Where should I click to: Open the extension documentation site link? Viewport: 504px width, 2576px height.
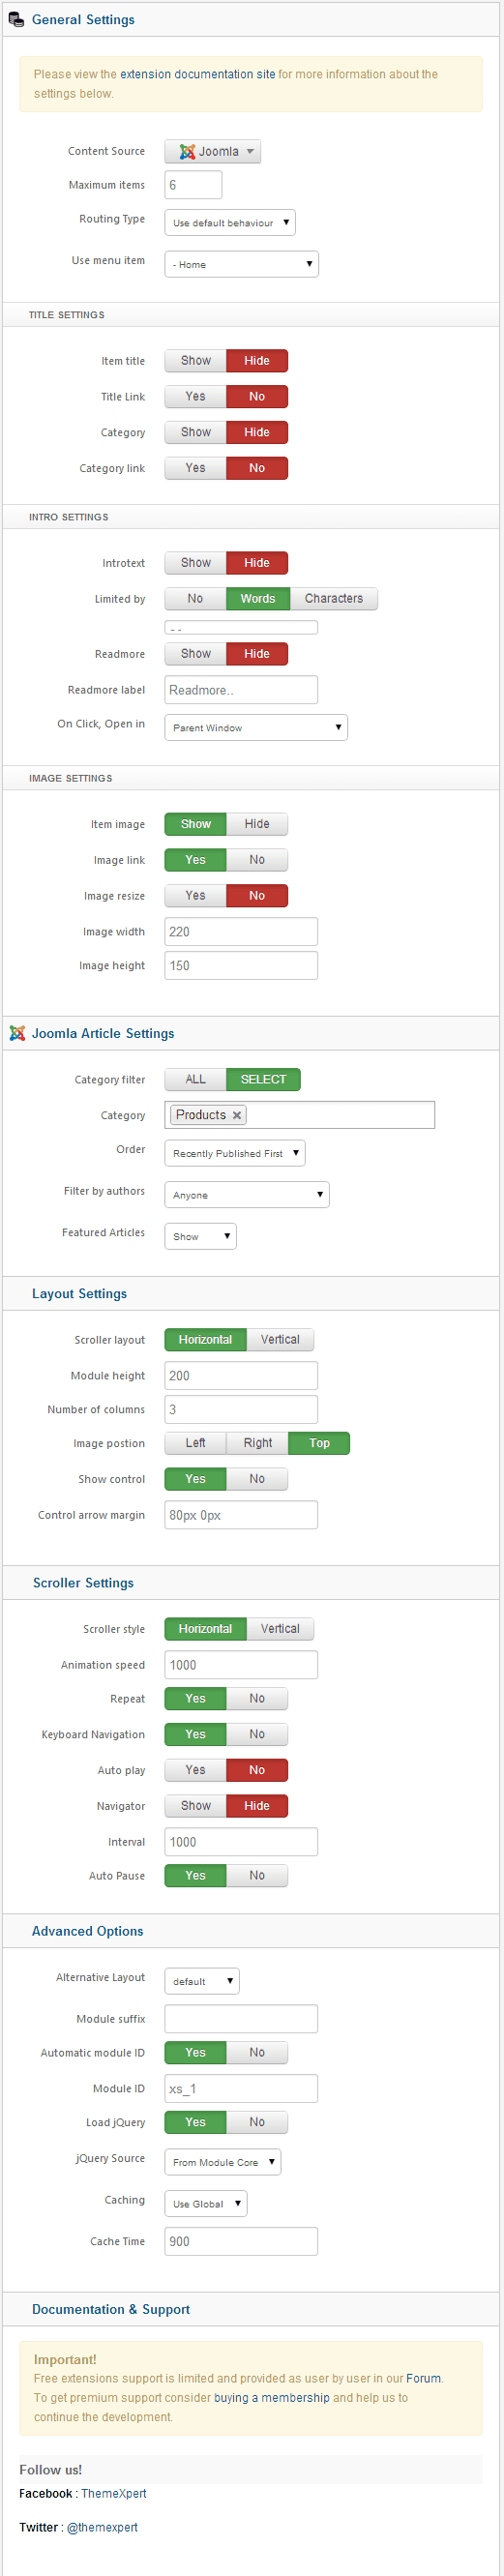(x=197, y=75)
